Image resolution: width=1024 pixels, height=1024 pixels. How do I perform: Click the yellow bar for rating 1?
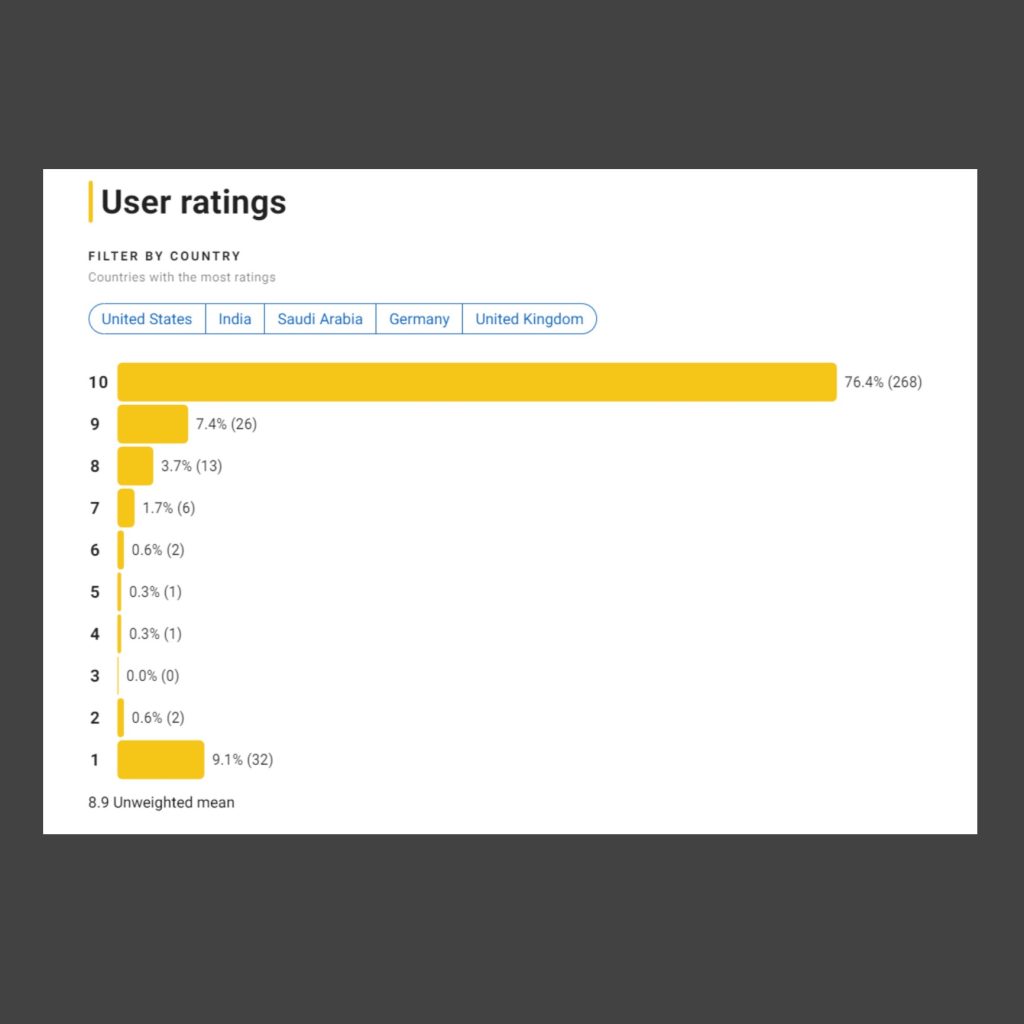[x=160, y=760]
